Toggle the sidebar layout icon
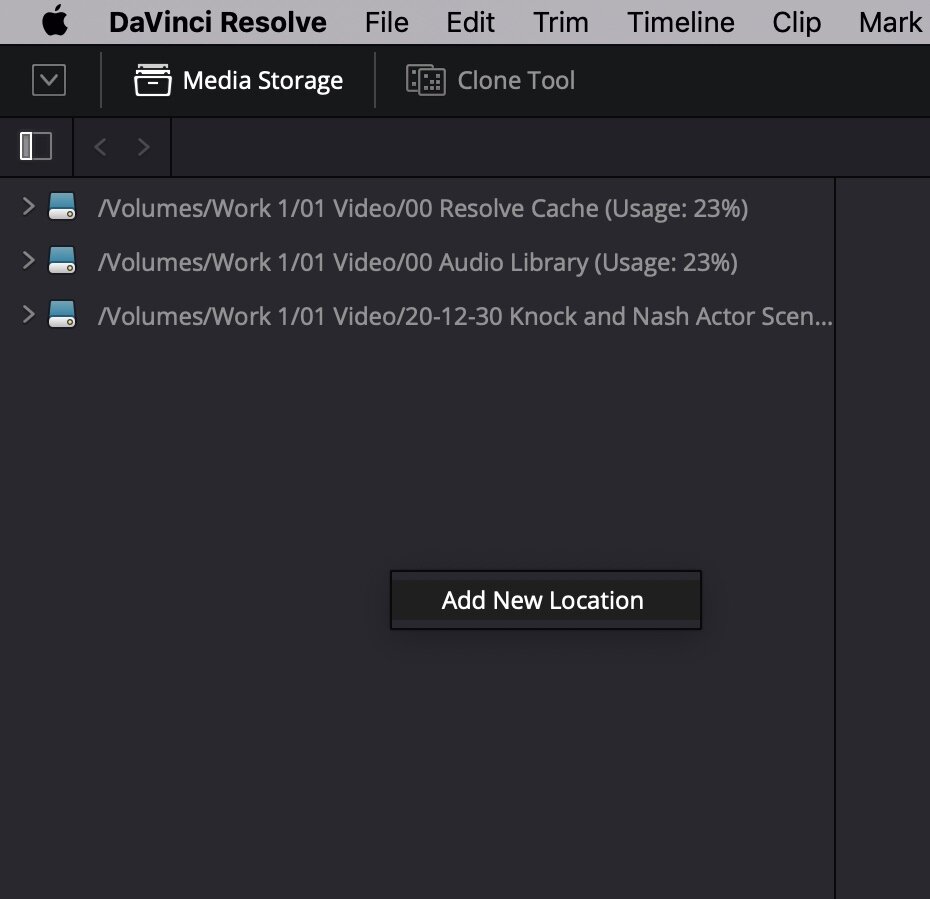 click(x=36, y=146)
